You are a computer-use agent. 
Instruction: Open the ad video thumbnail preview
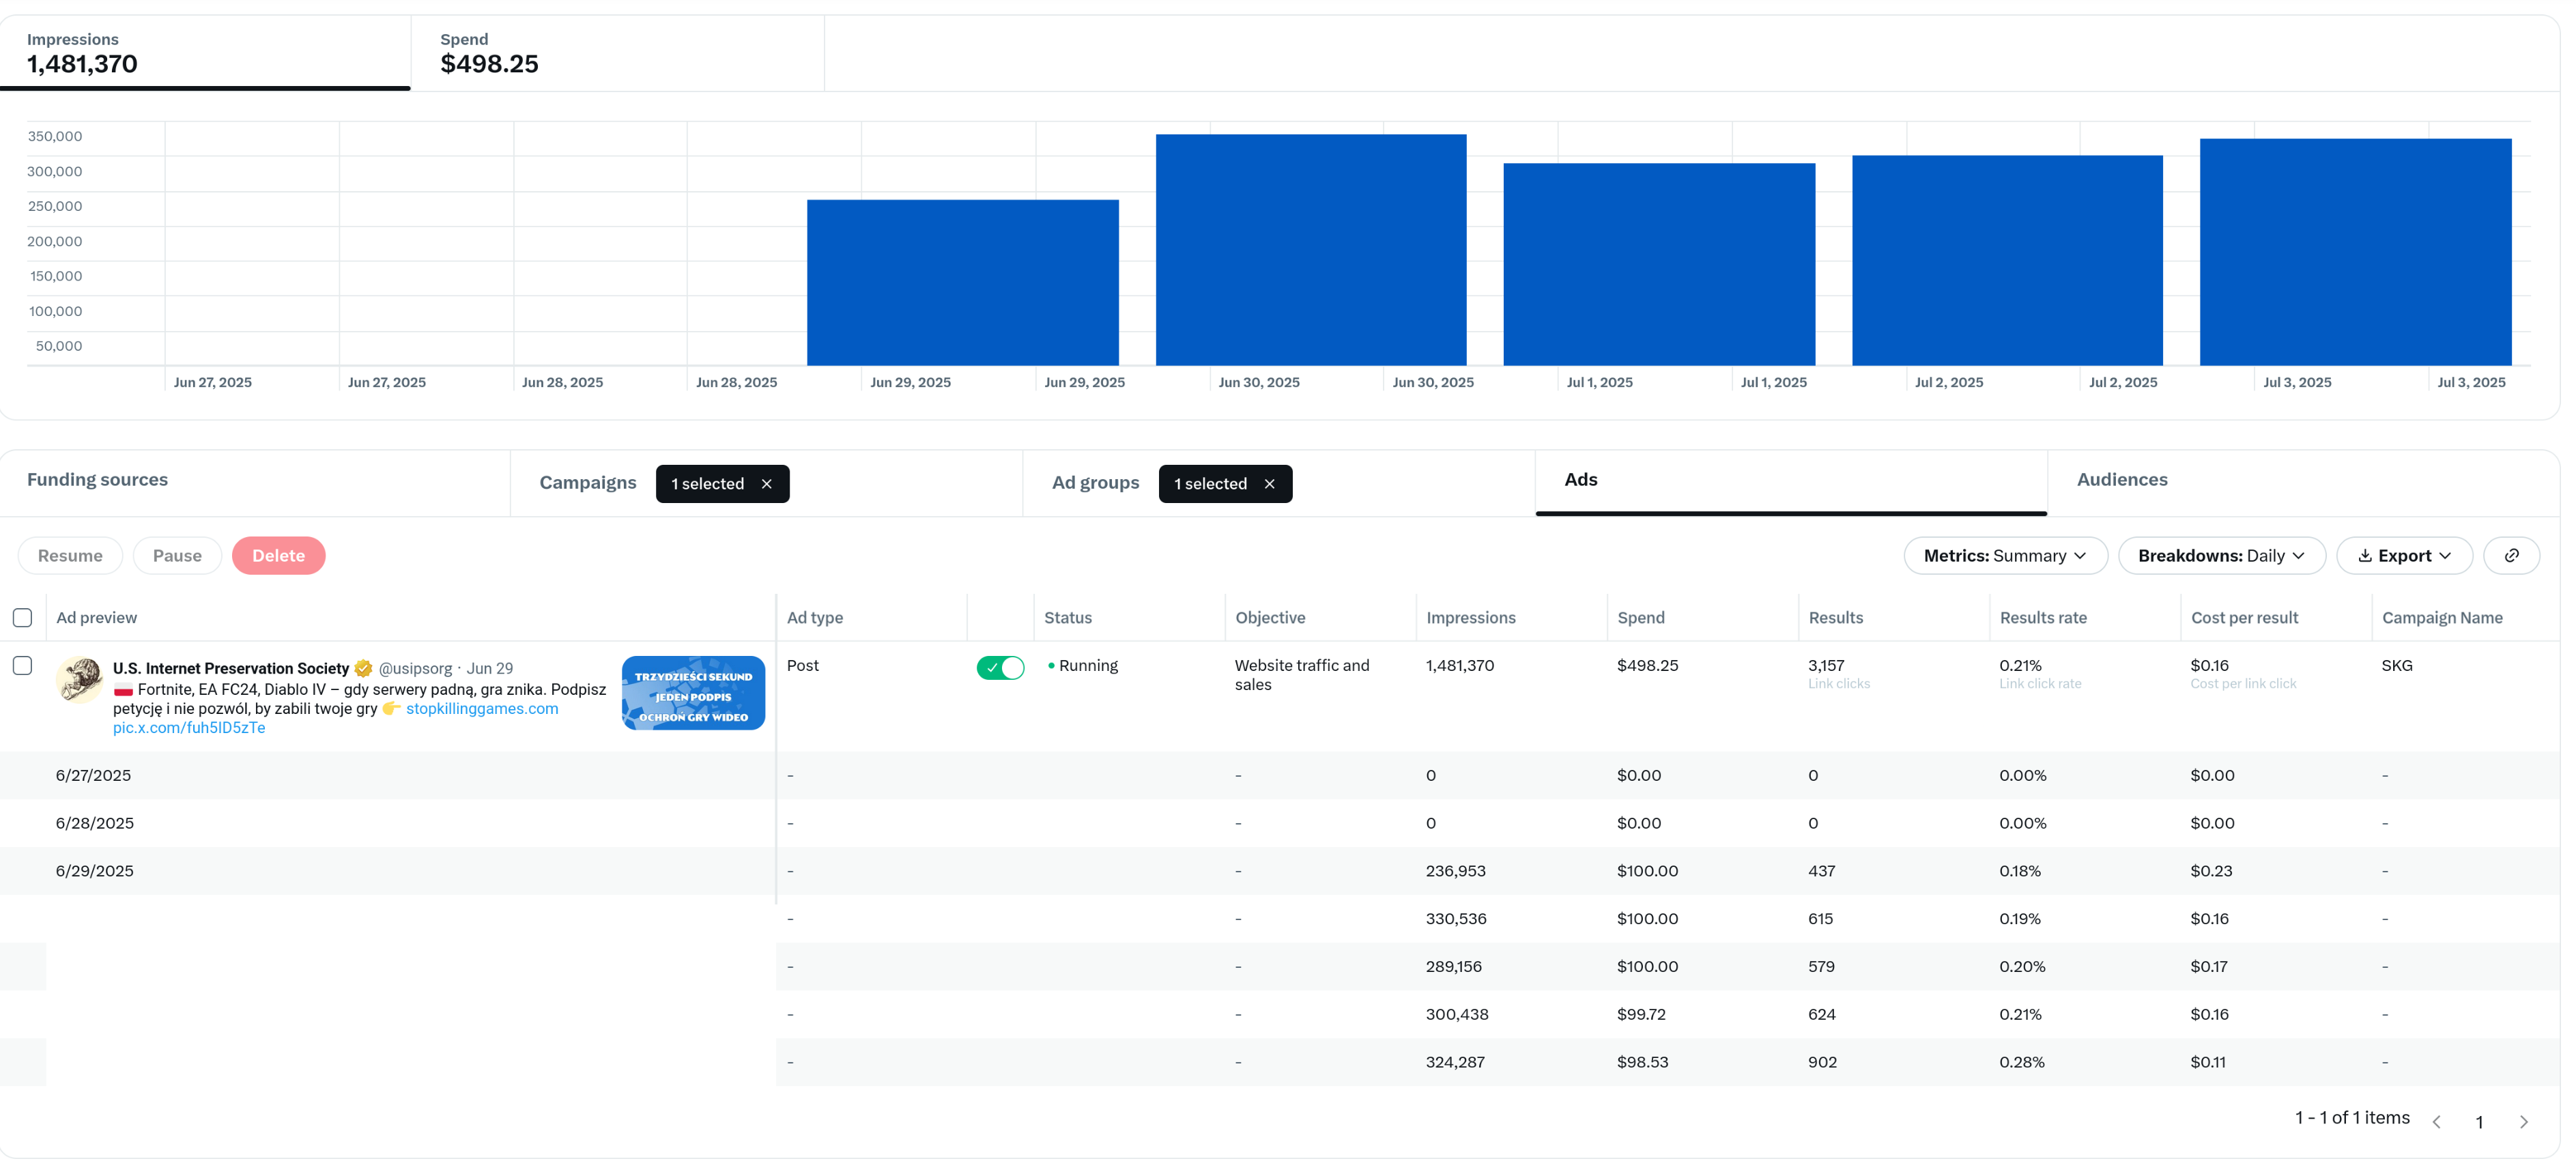coord(693,693)
